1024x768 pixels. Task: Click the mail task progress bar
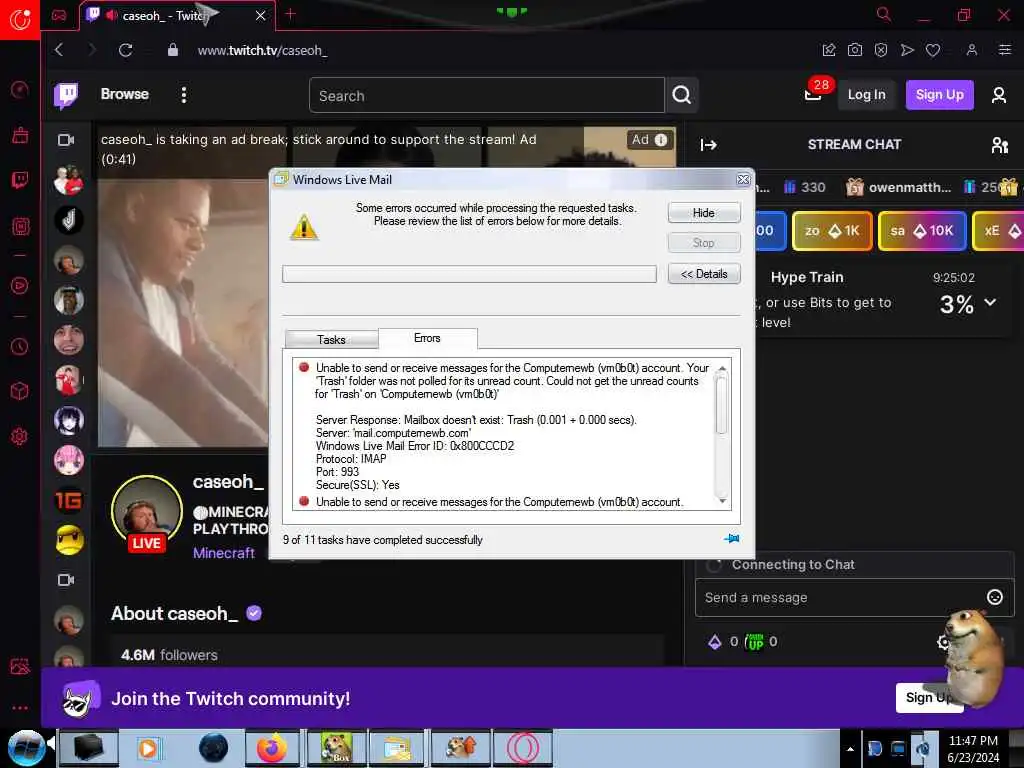tap(469, 274)
